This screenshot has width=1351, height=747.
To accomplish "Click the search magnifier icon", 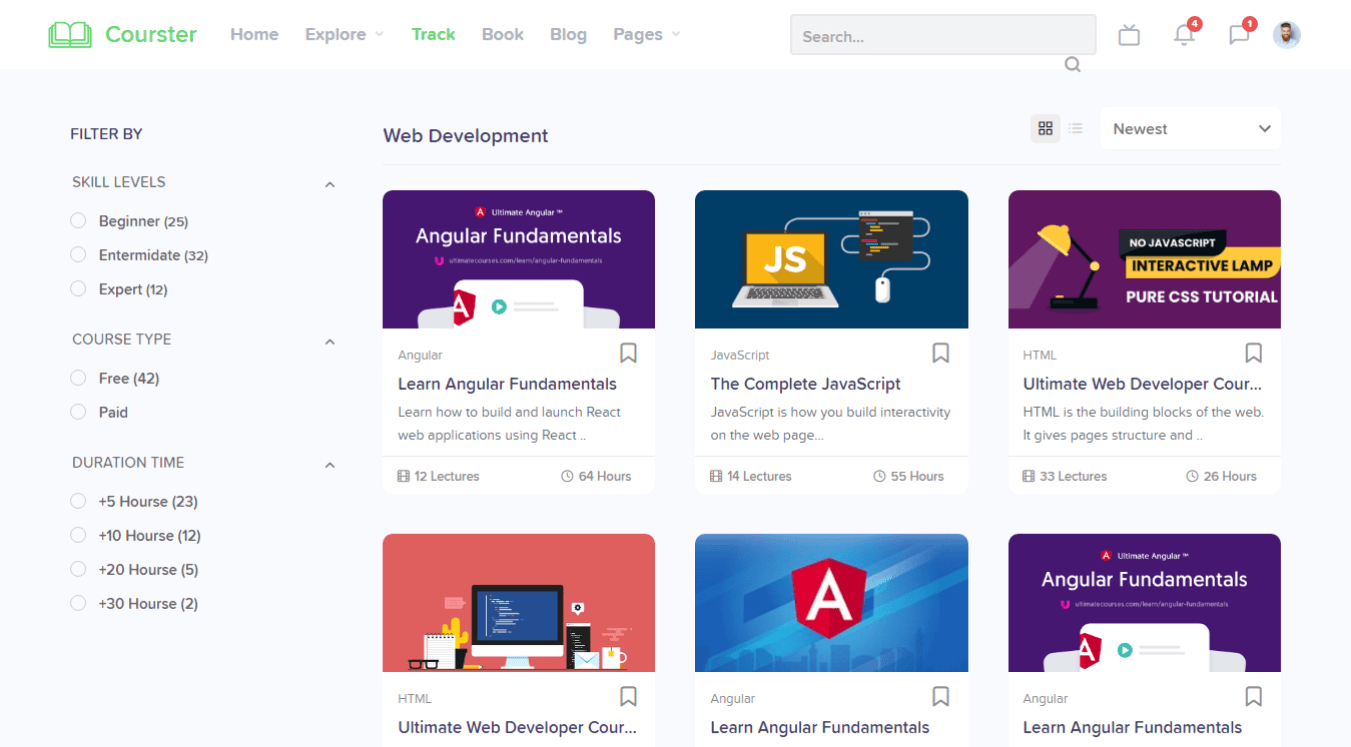I will pyautogui.click(x=1072, y=65).
